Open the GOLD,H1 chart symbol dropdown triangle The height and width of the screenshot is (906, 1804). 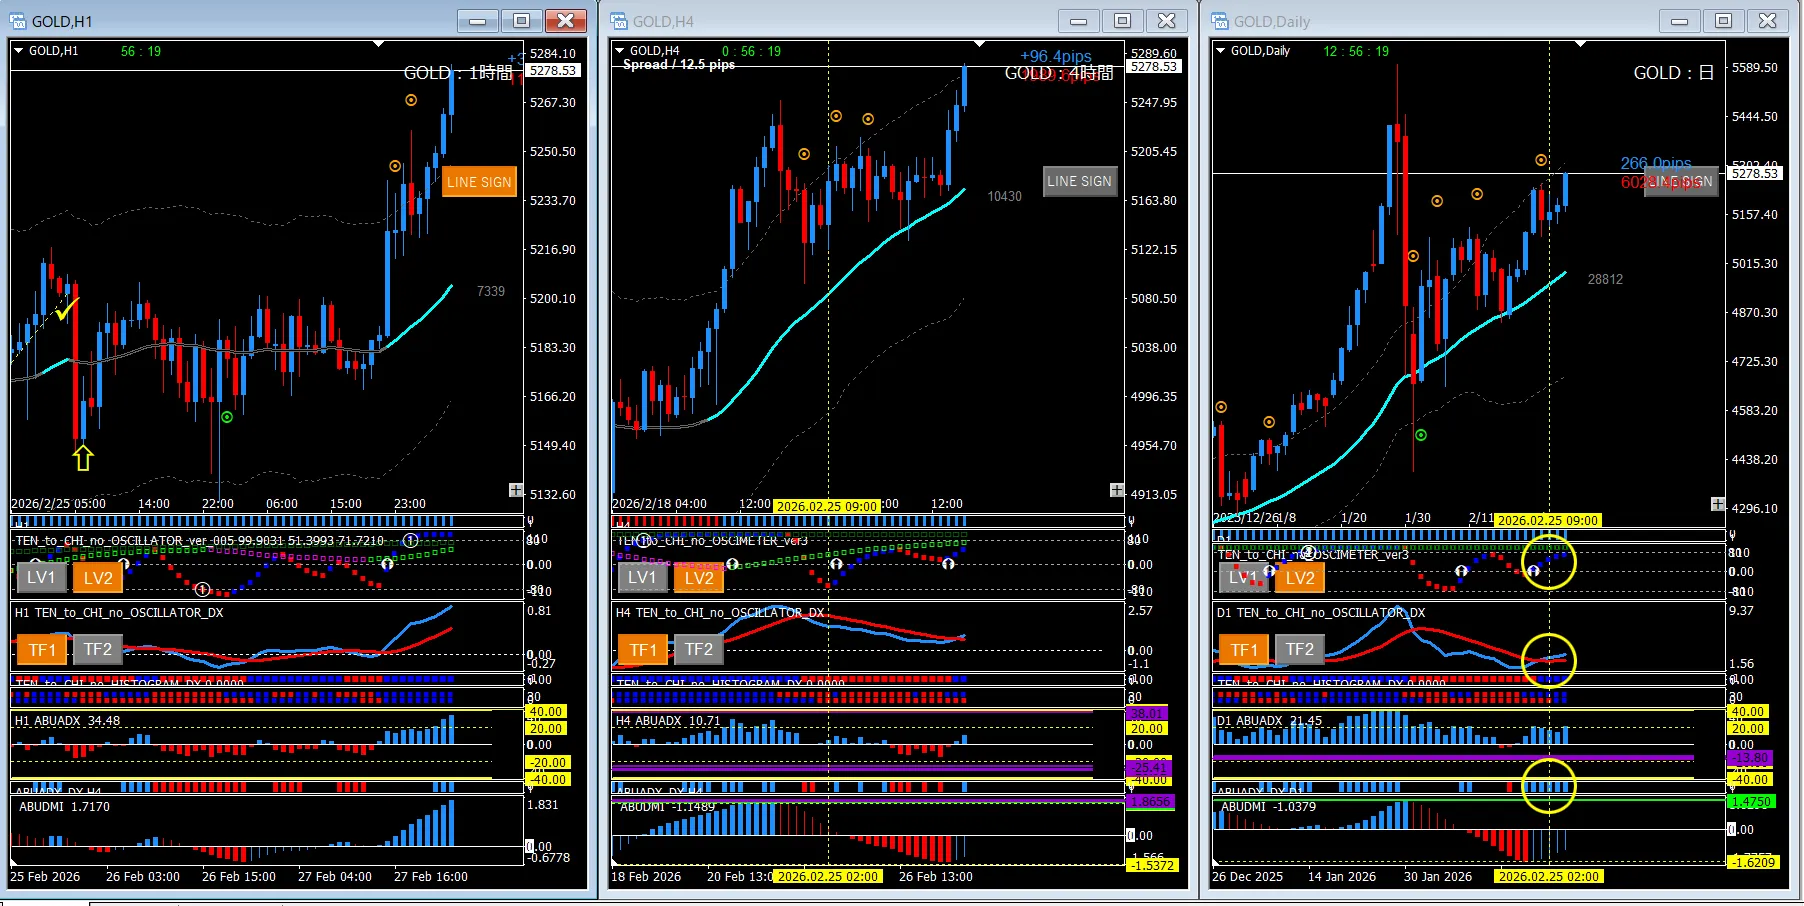[19, 51]
